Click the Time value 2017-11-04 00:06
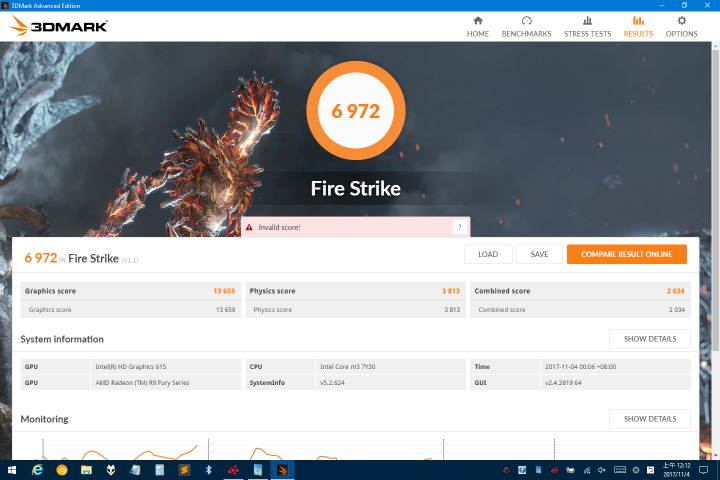This screenshot has width=720, height=480. [580, 367]
